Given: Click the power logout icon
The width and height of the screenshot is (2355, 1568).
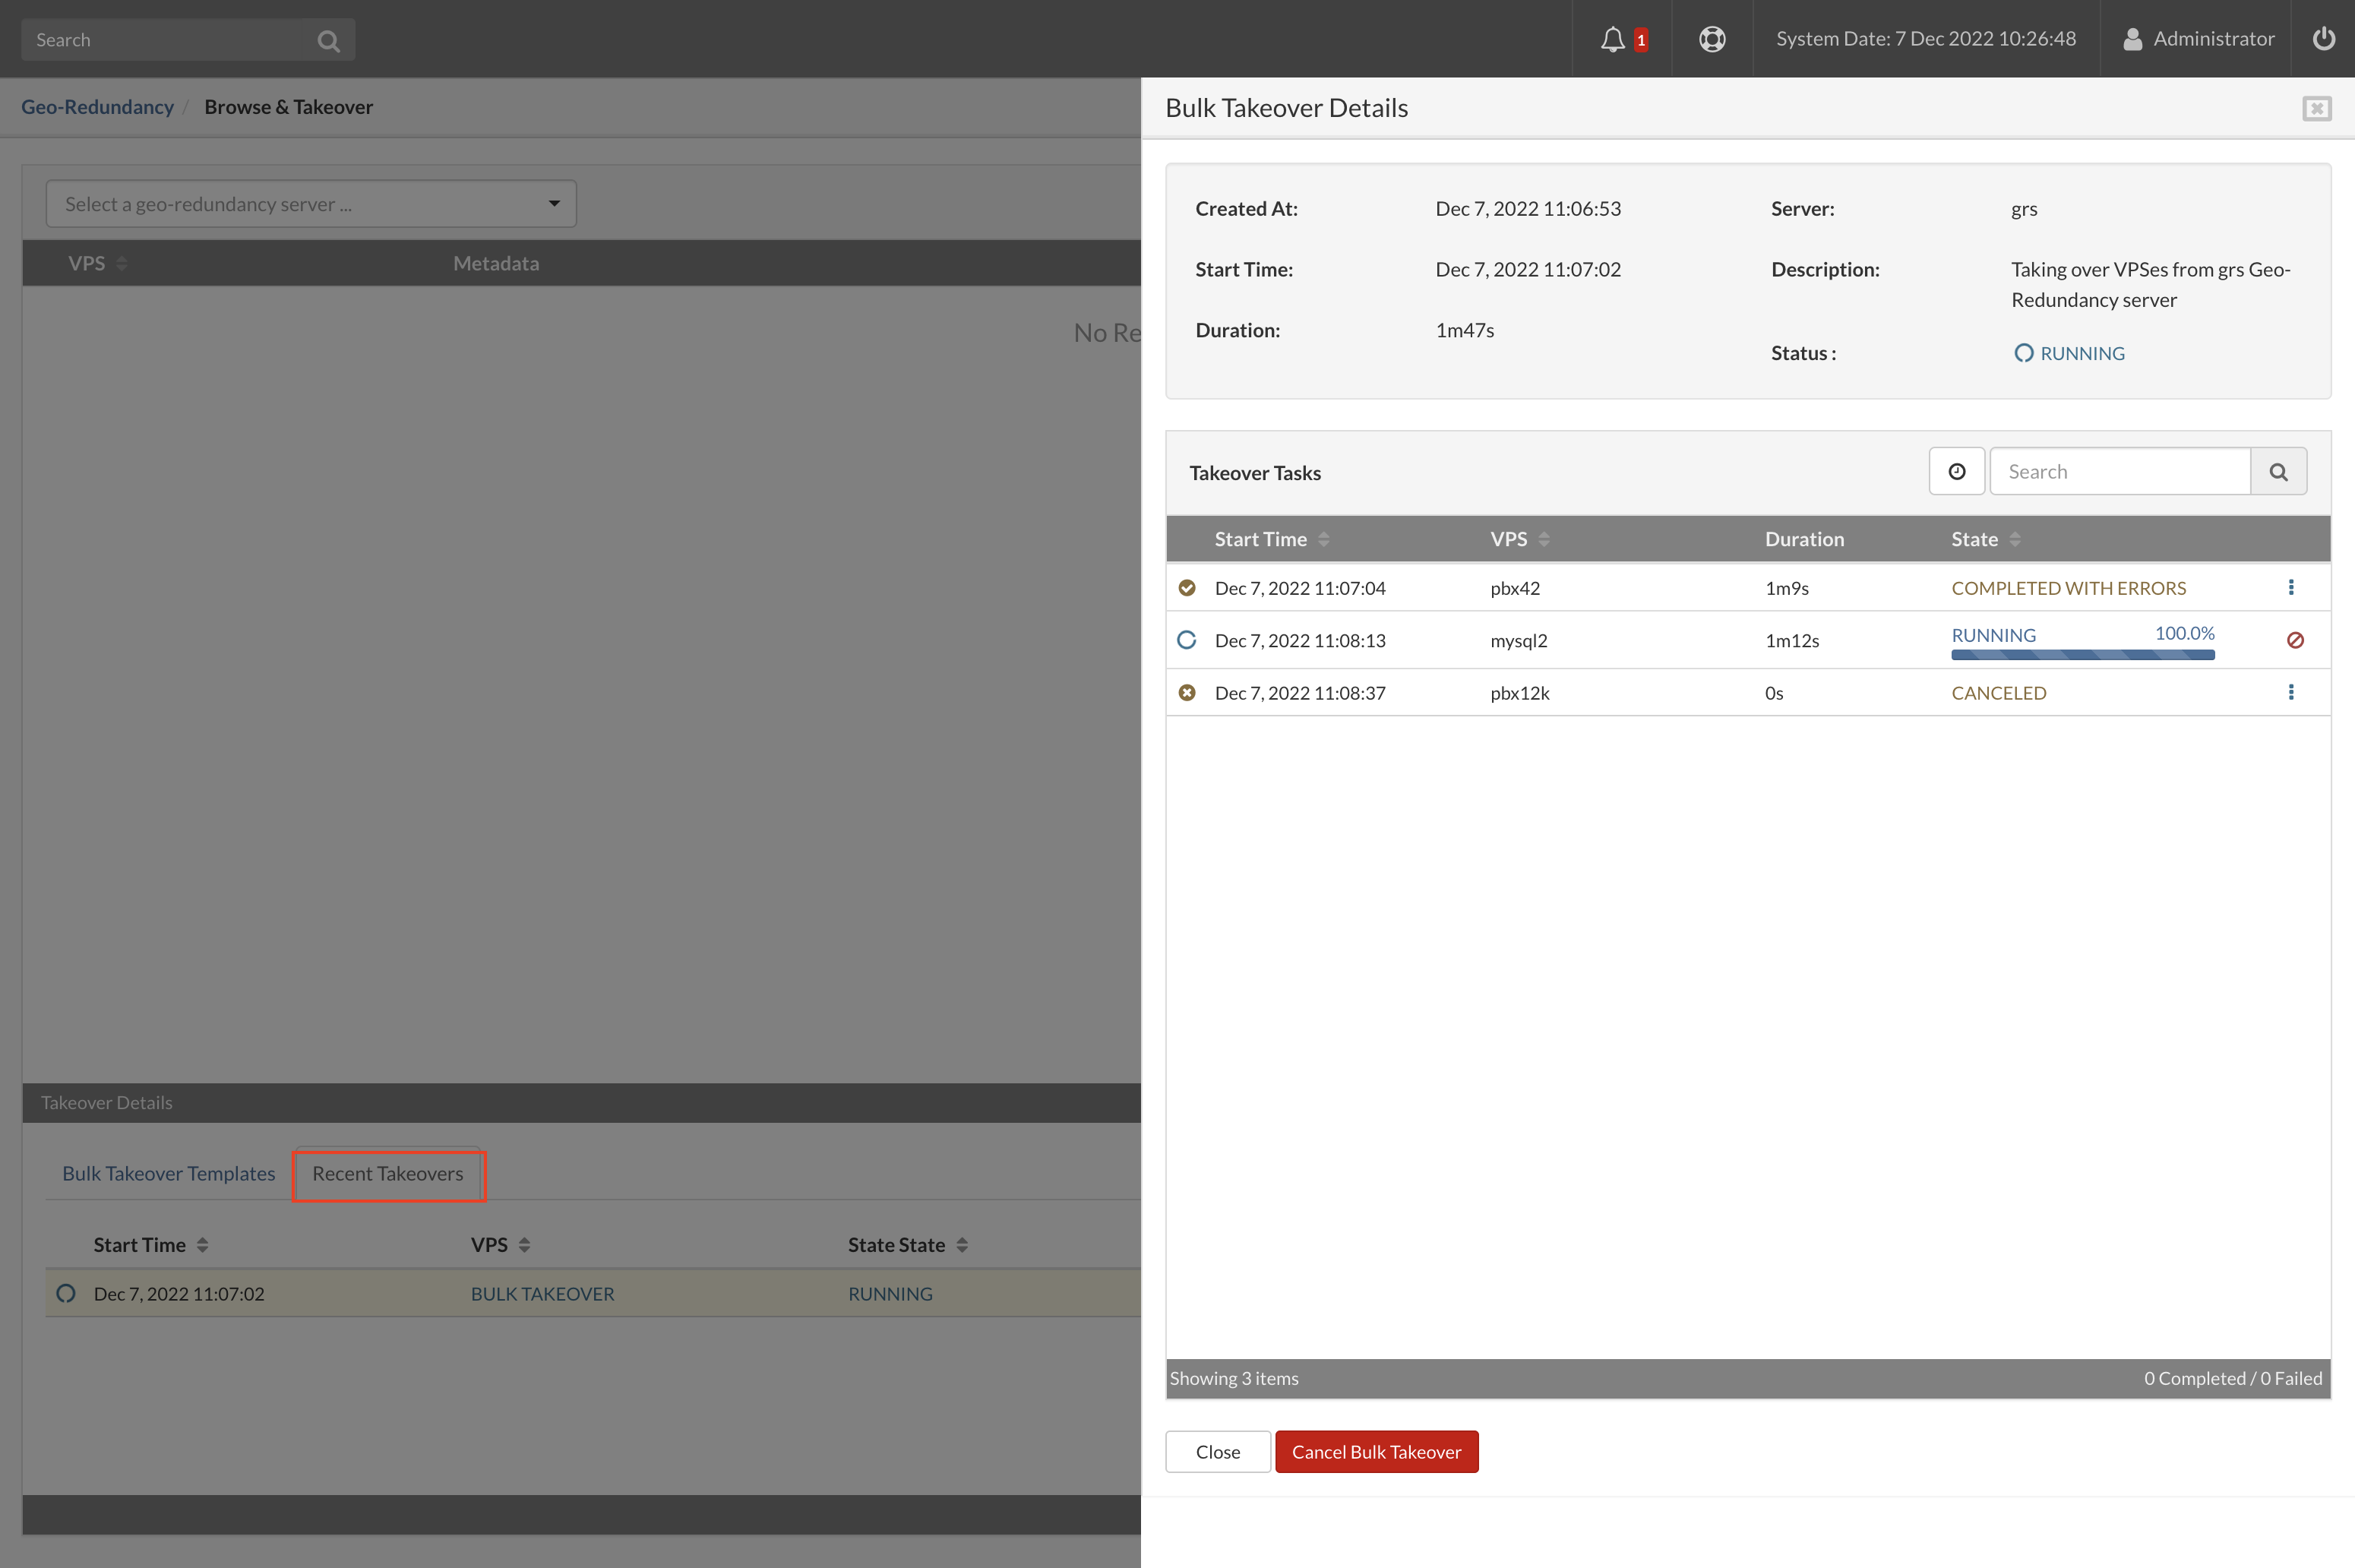Looking at the screenshot, I should [2324, 39].
